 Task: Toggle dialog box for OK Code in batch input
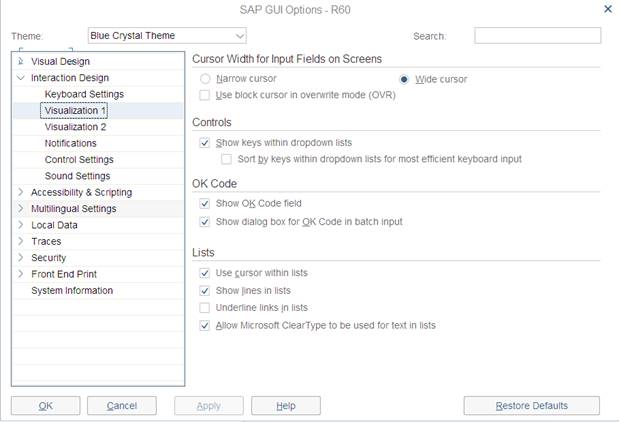[x=204, y=222]
